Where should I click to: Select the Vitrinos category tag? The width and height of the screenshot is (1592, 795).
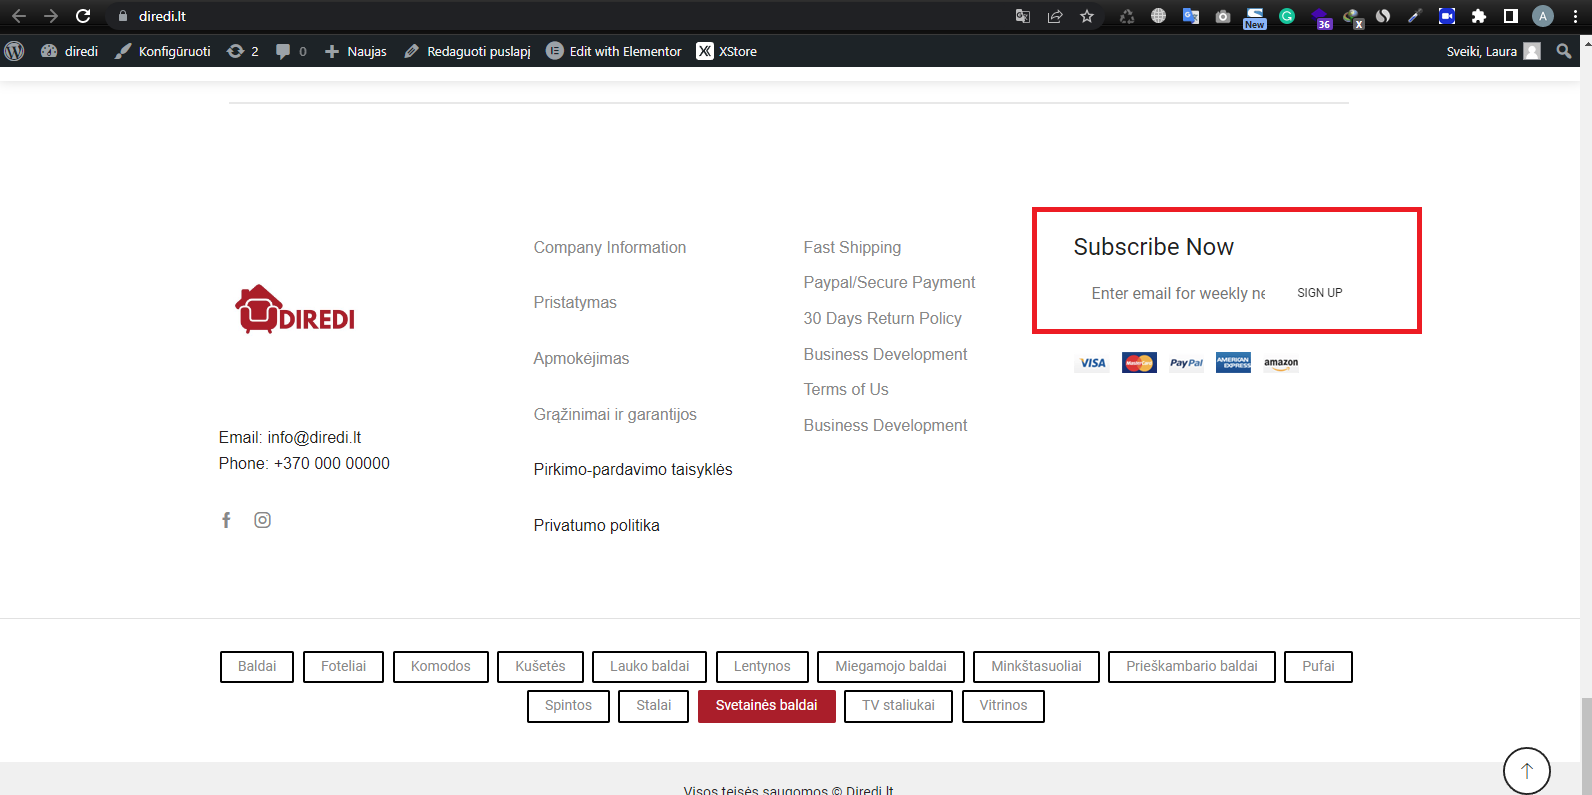(1003, 705)
